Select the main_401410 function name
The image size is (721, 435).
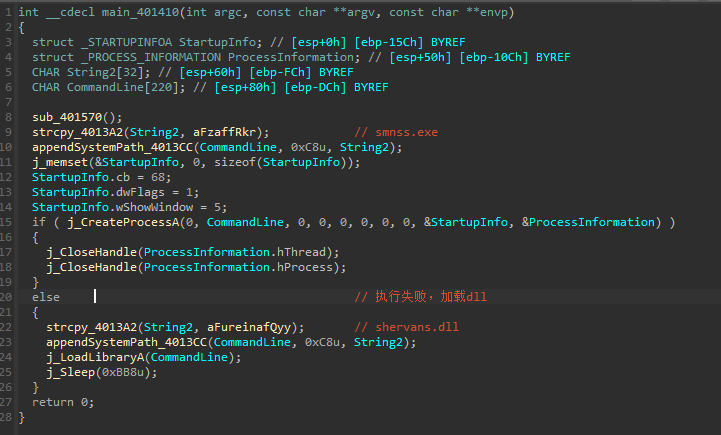(140, 12)
